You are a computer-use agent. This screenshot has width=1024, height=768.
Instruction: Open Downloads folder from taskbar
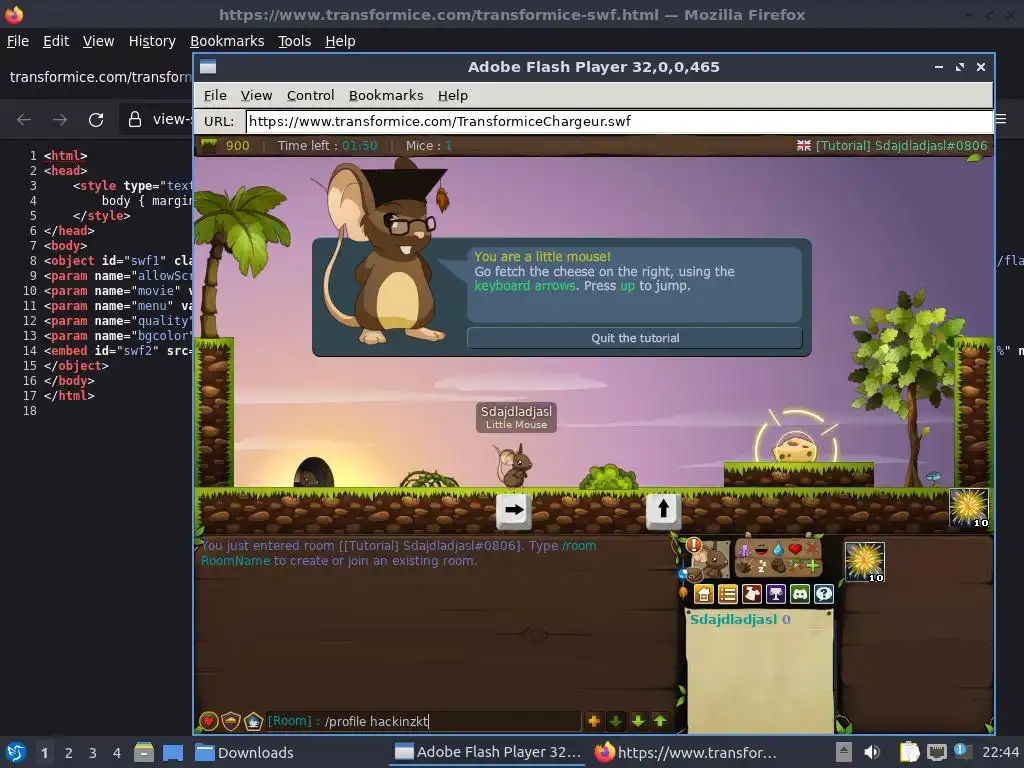[244, 753]
